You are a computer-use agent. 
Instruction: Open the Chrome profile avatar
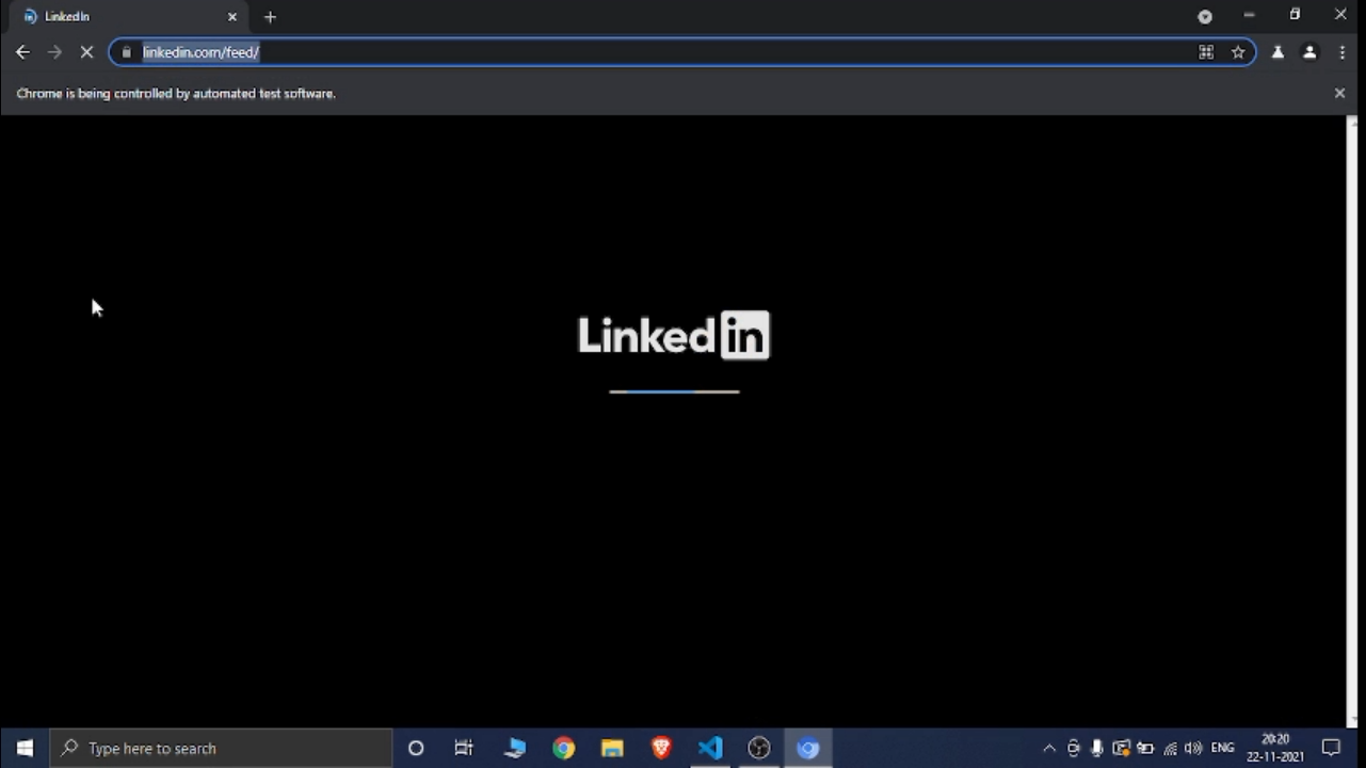tap(1309, 52)
